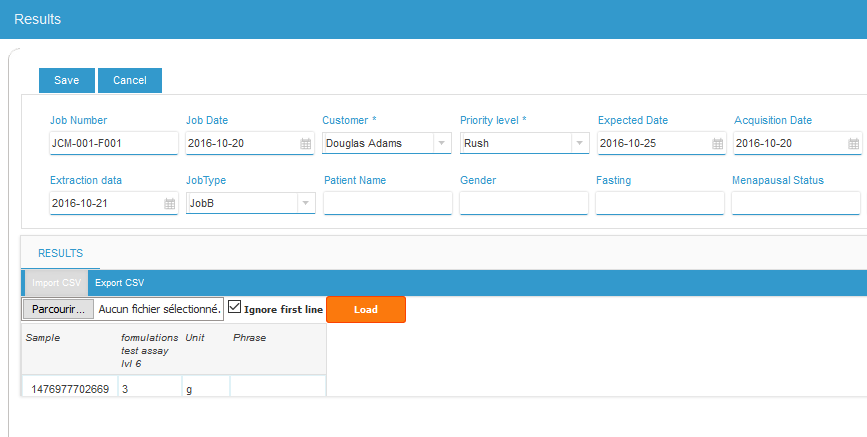The height and width of the screenshot is (437, 867).
Task: Expand the Priority level dropdown
Action: click(579, 143)
